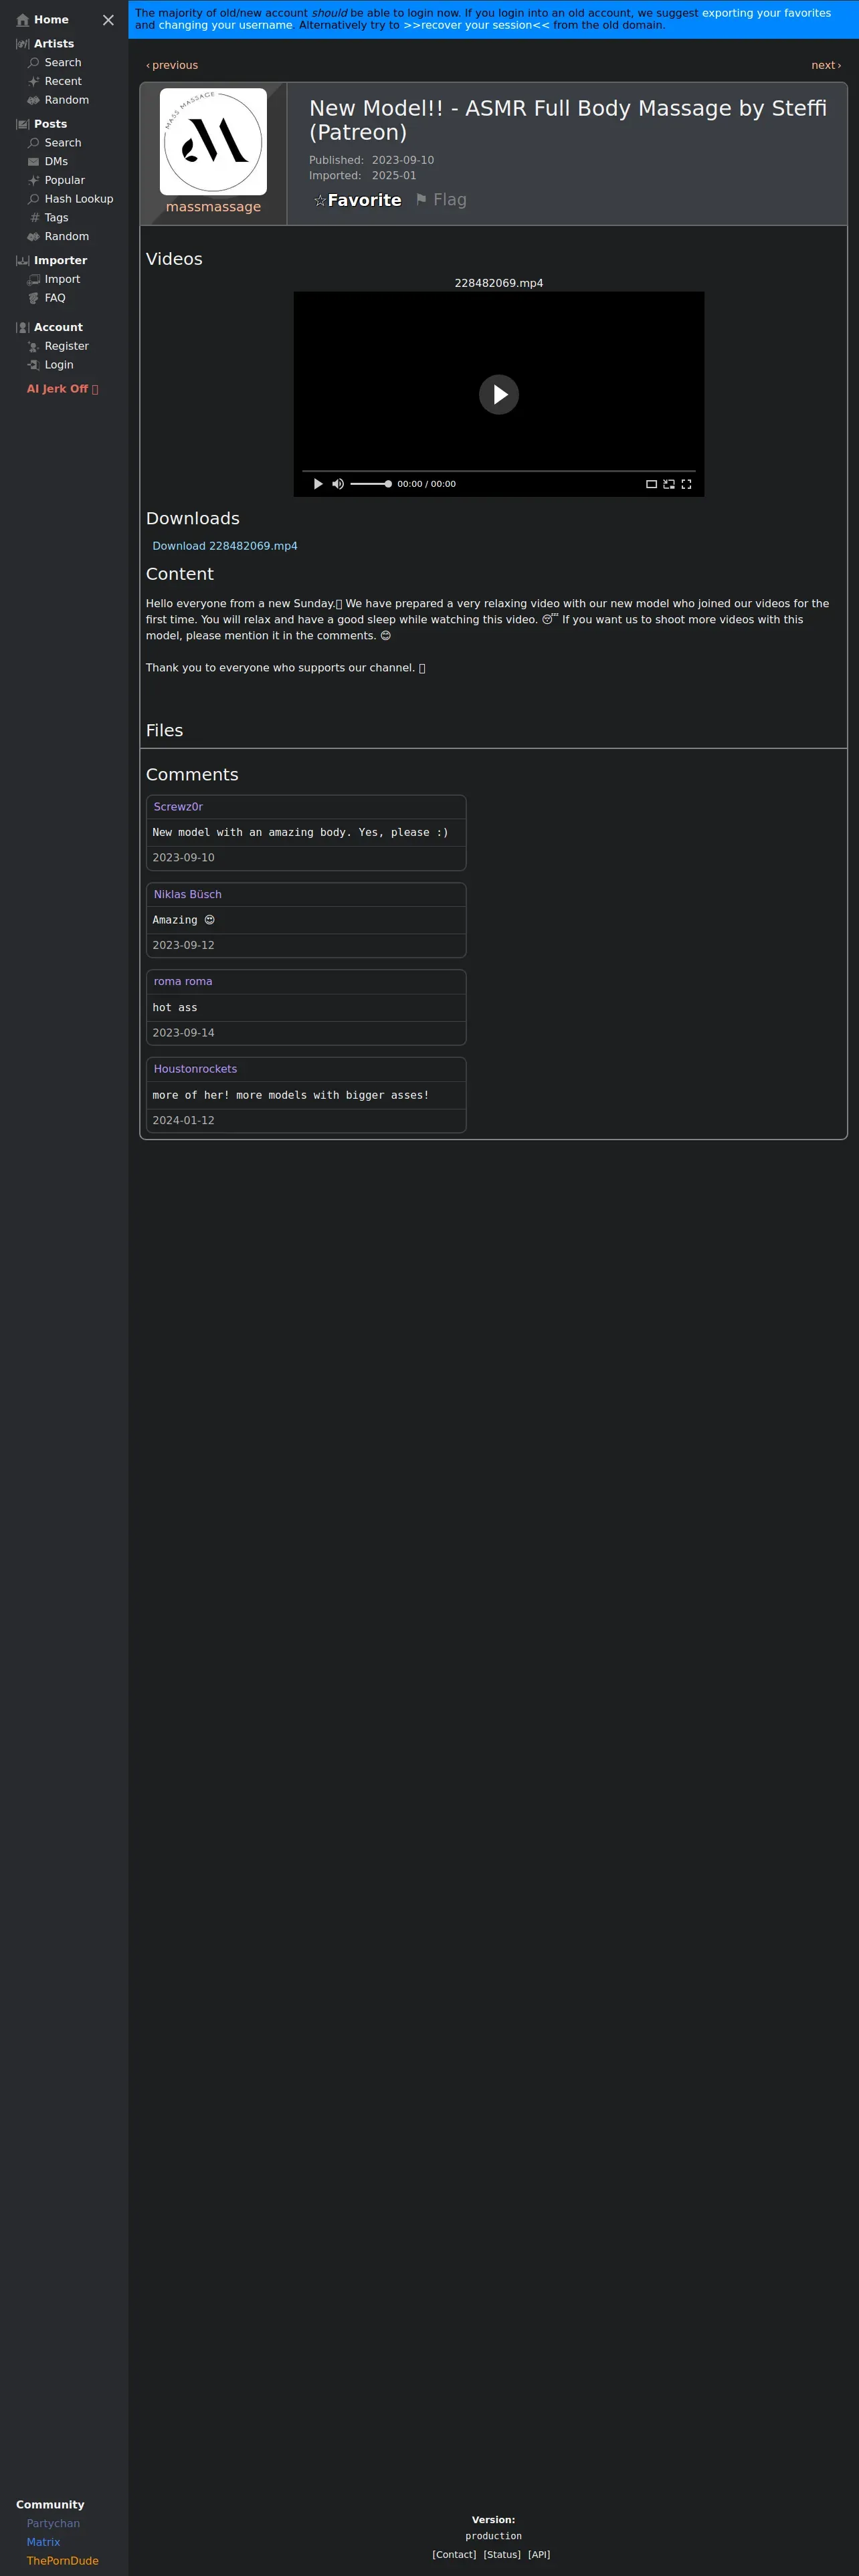
Task: Open the Importer FAQ
Action: 55,298
